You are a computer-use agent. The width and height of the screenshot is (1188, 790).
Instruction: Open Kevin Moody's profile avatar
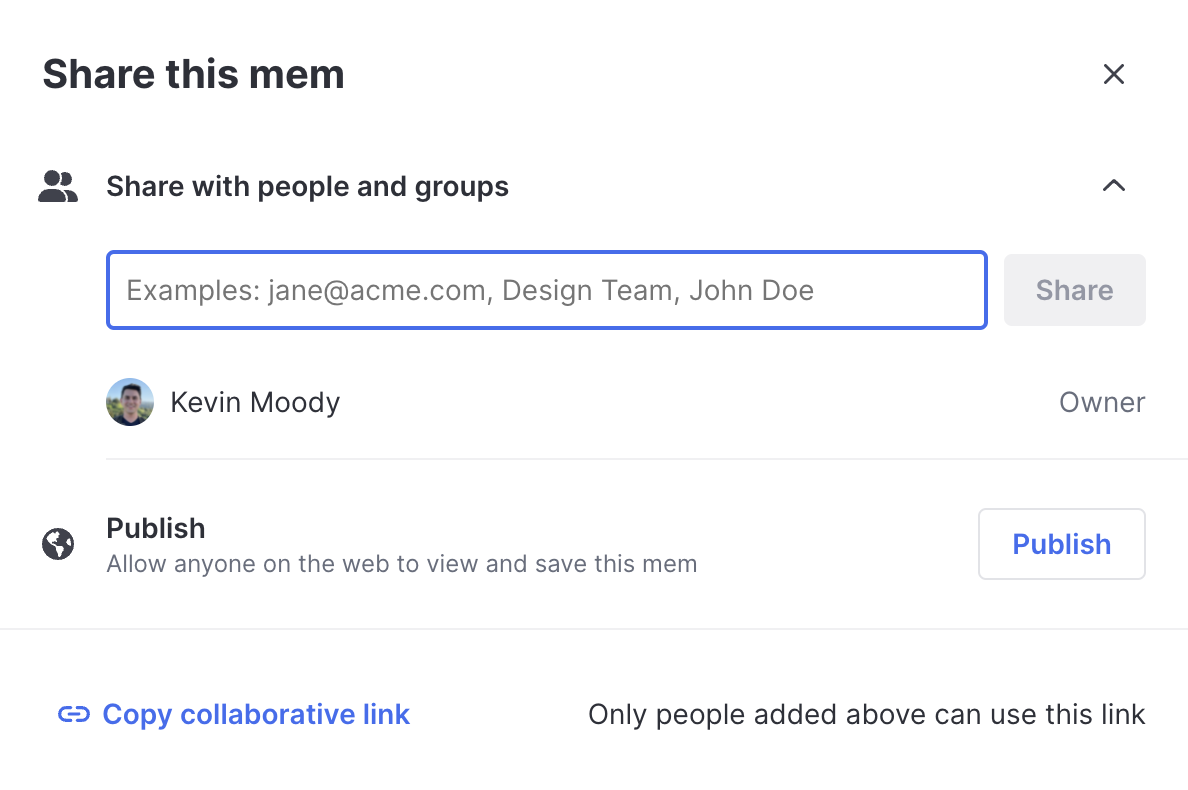click(130, 402)
